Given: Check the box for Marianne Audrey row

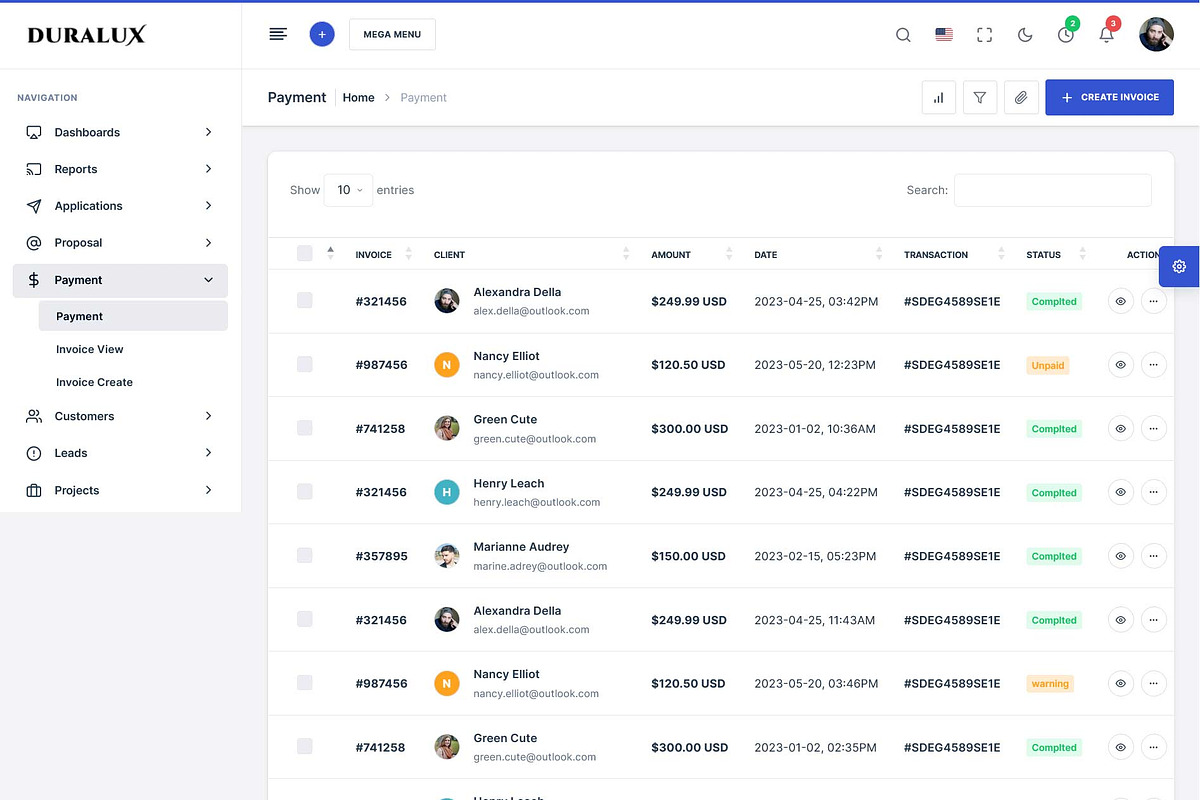Looking at the screenshot, I should click(x=305, y=555).
